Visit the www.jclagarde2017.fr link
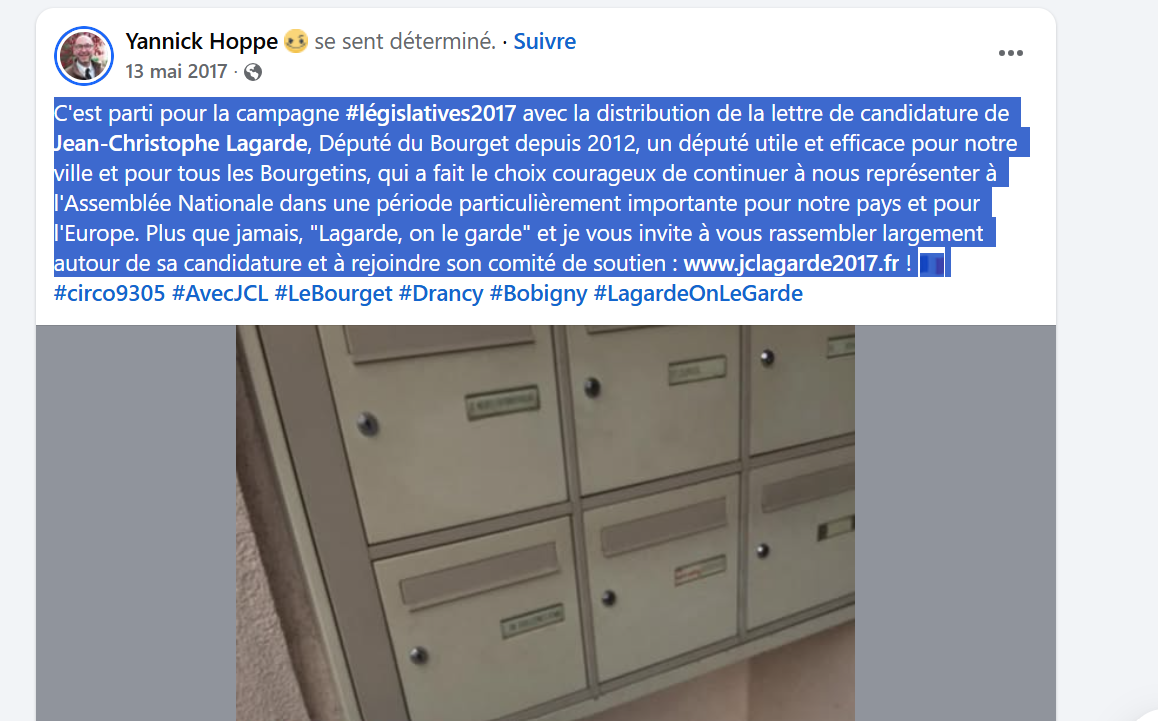This screenshot has width=1158, height=721. 791,264
